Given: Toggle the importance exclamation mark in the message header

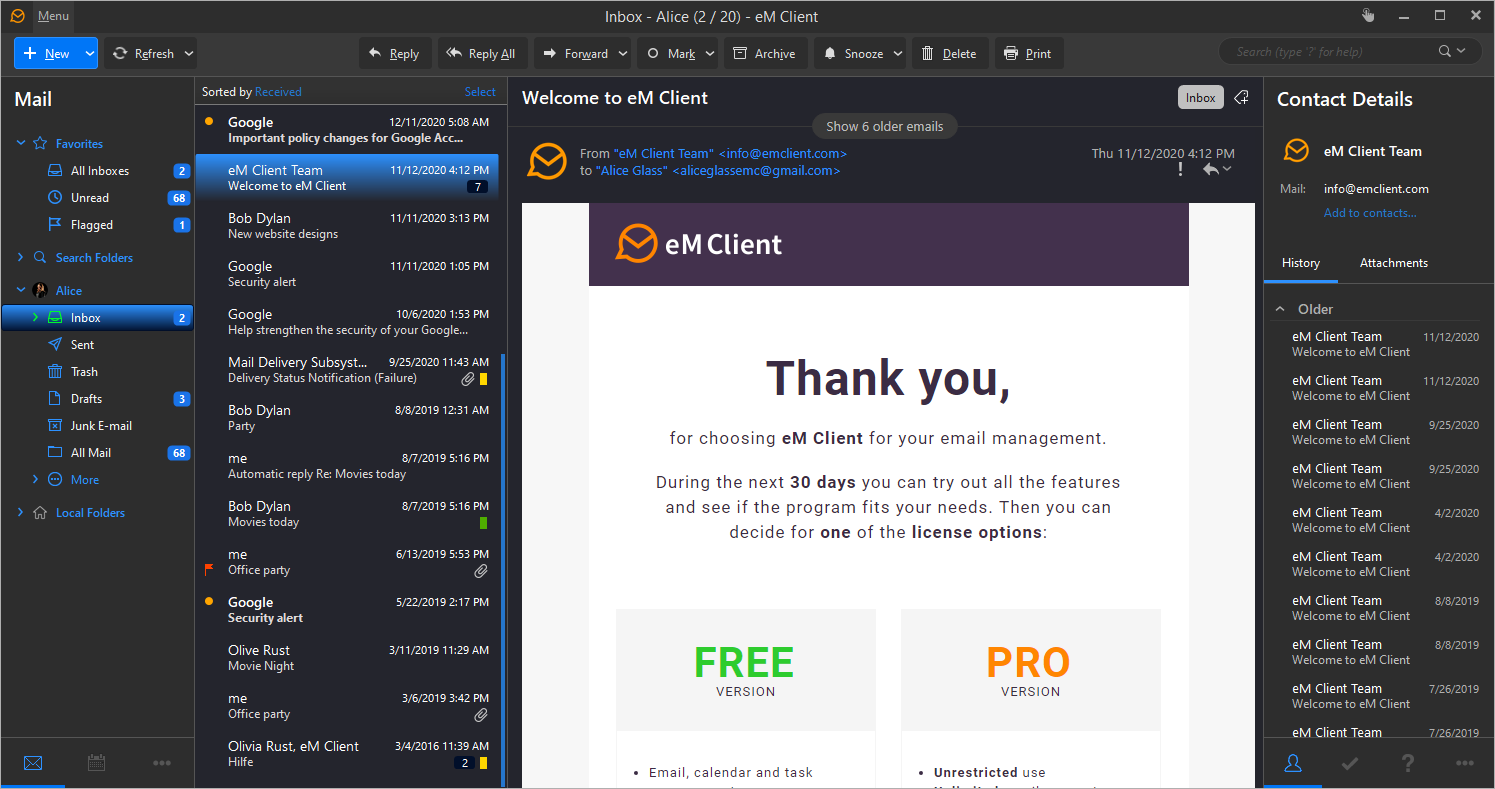Looking at the screenshot, I should 1180,170.
